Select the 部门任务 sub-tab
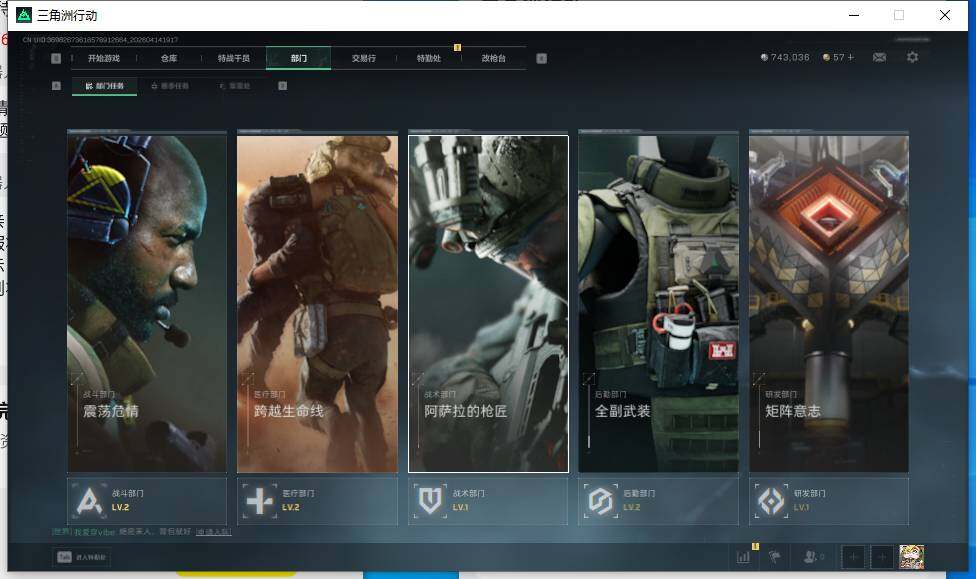 (105, 86)
